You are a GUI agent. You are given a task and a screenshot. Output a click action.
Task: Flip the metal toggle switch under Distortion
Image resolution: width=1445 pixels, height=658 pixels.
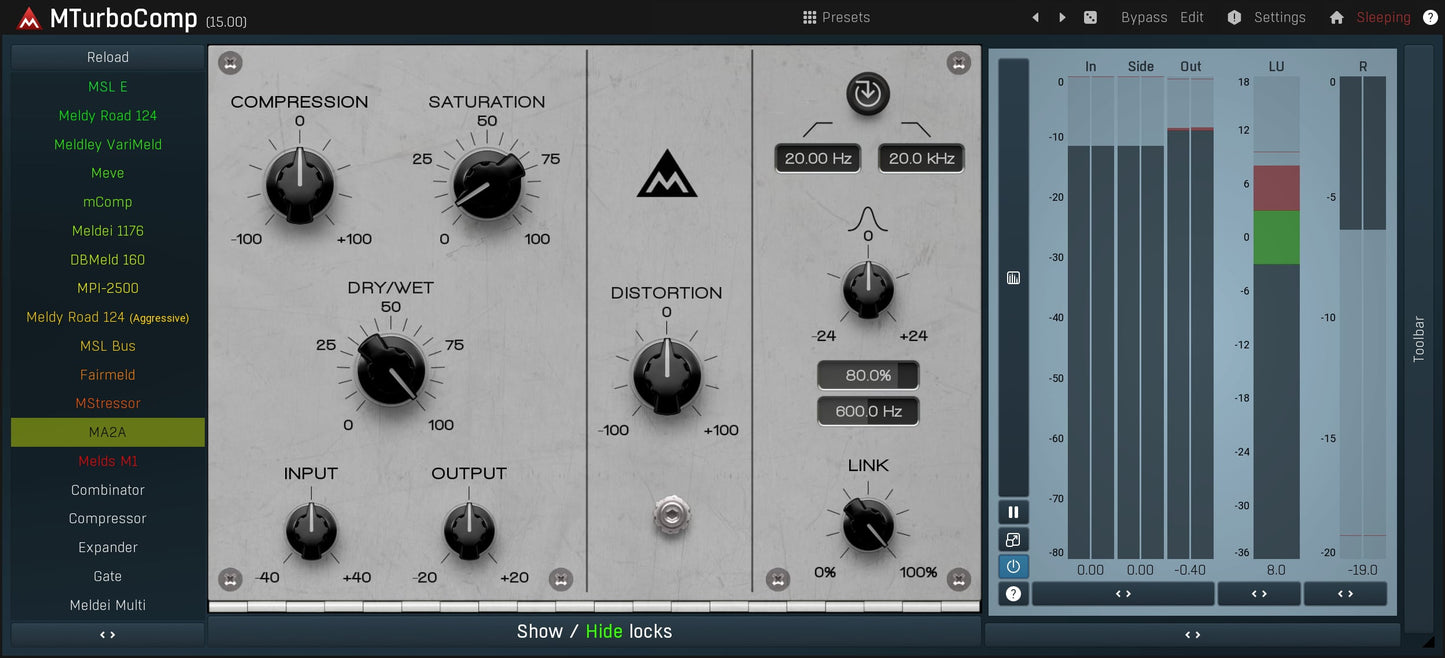670,516
